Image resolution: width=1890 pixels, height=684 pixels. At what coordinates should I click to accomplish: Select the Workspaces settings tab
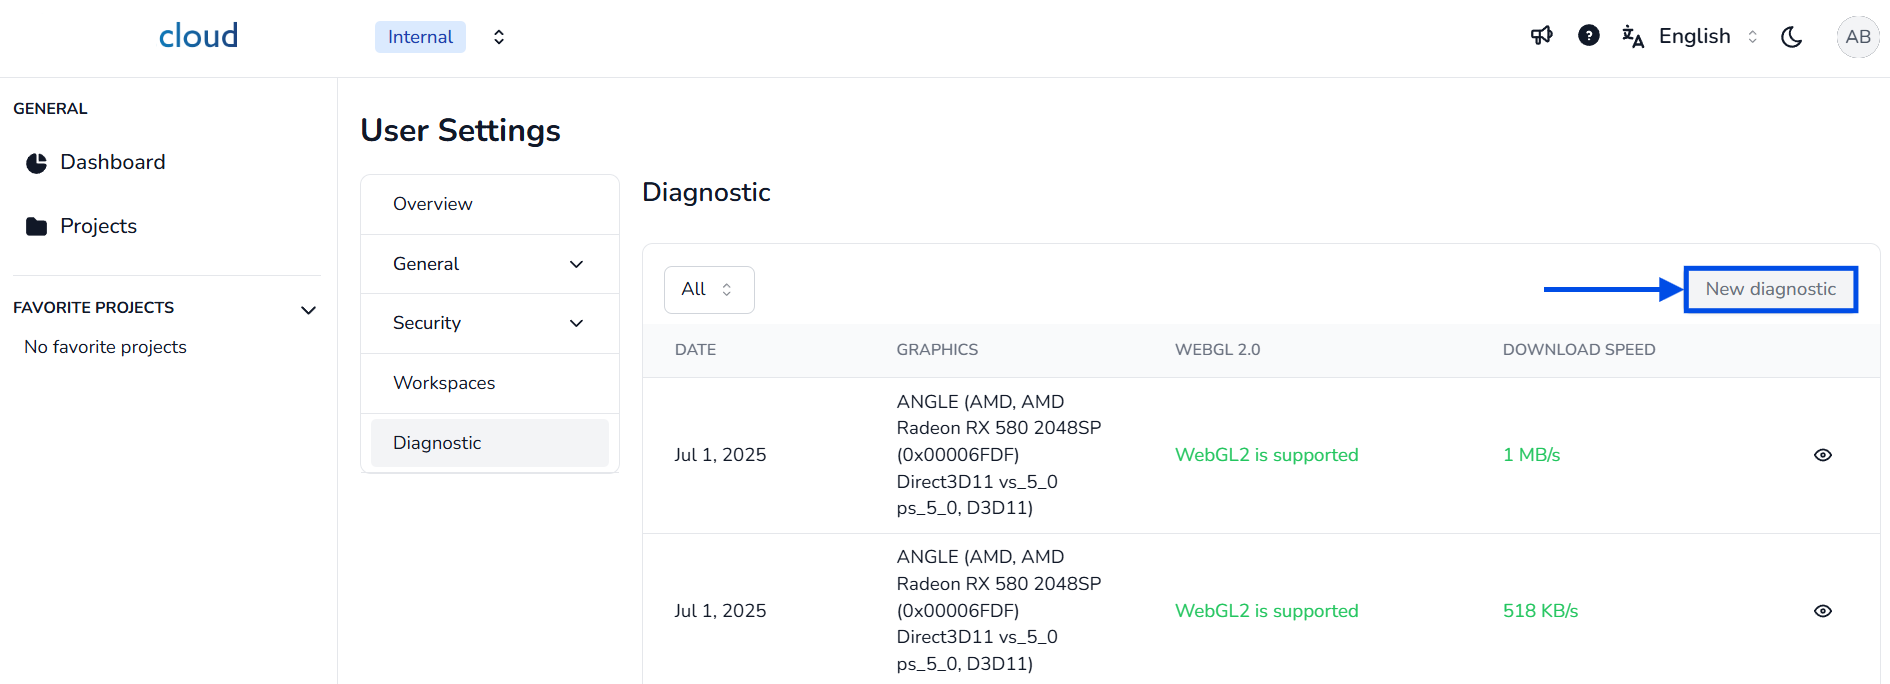click(x=444, y=383)
